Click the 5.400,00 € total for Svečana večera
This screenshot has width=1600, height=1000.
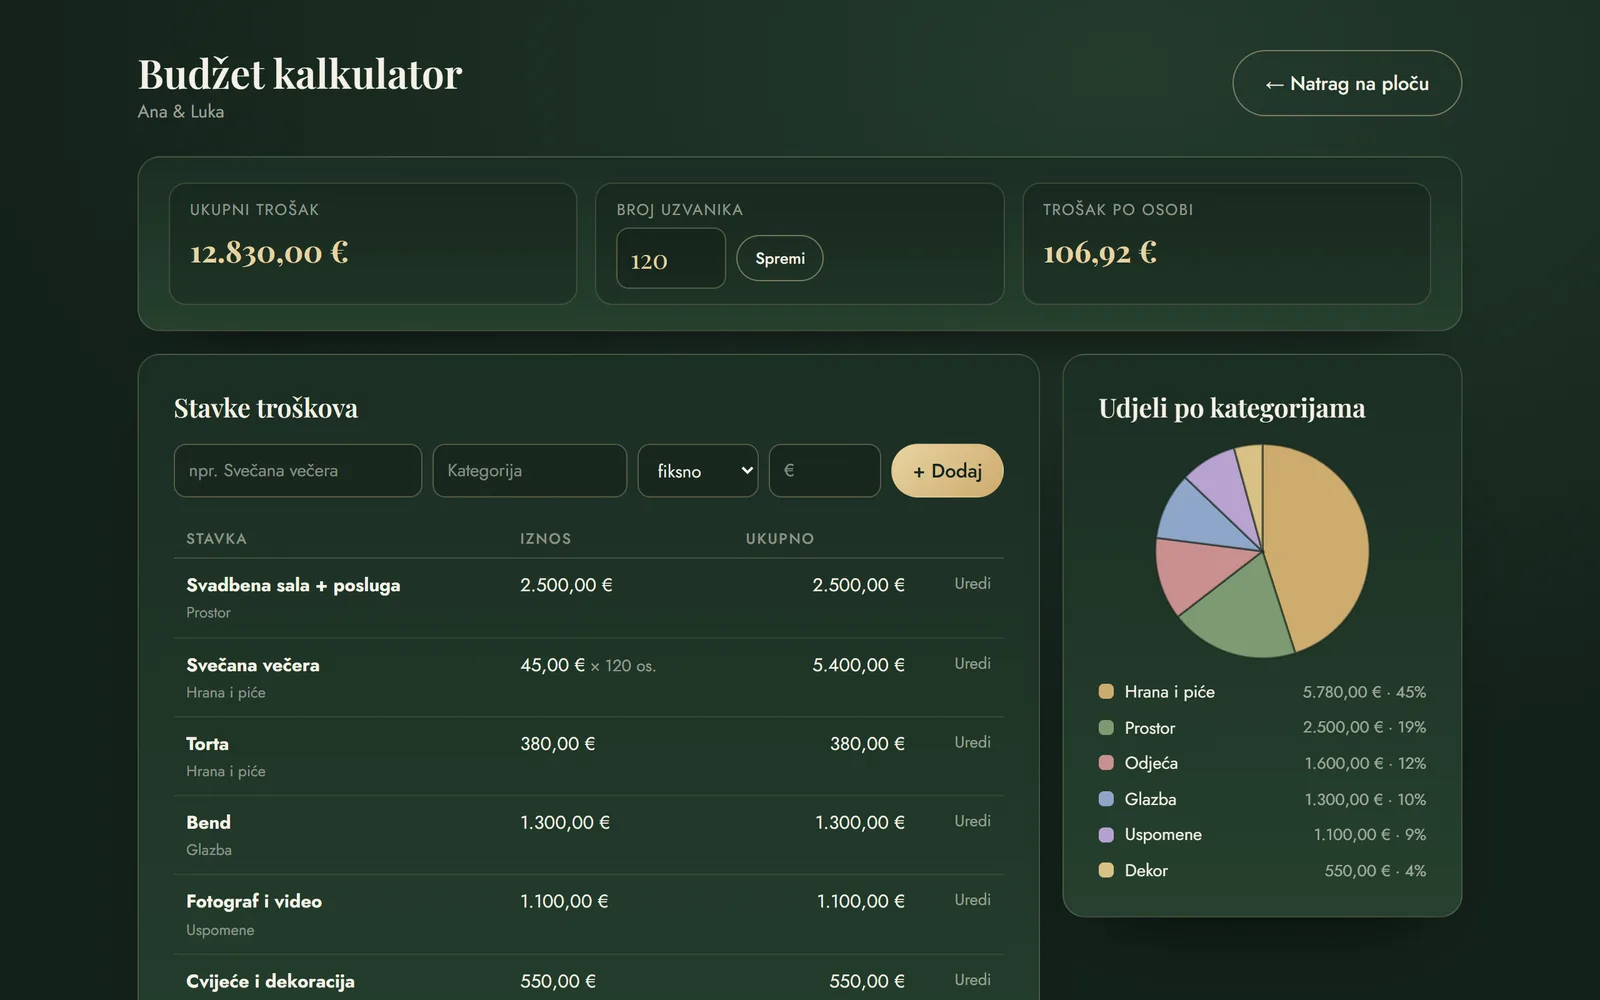click(858, 665)
